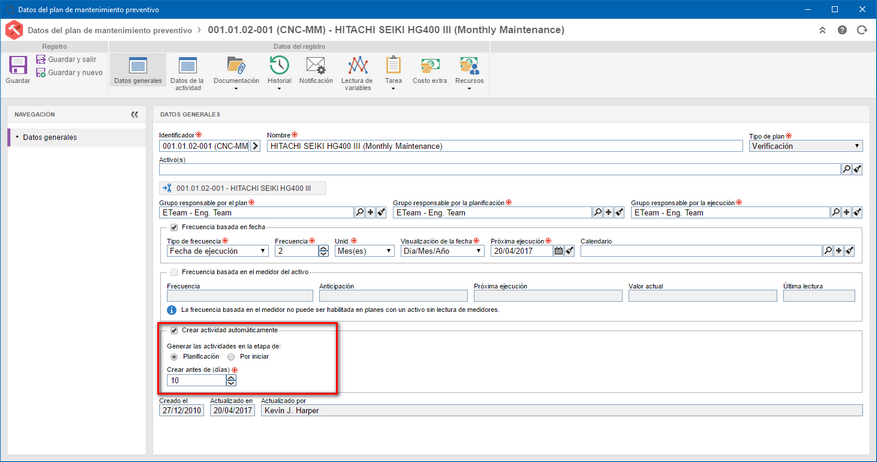Open Notificación envelope settings
877x462 pixels.
316,70
